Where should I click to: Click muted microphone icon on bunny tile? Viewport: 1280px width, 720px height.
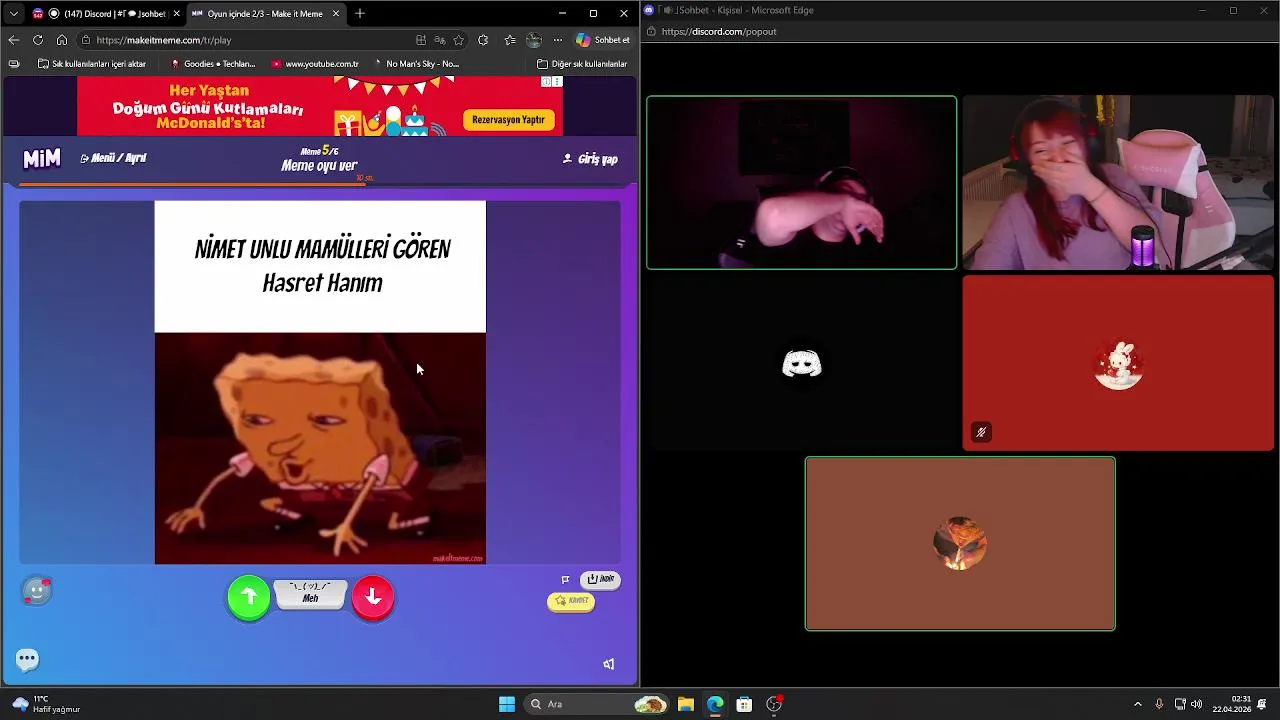pos(981,432)
